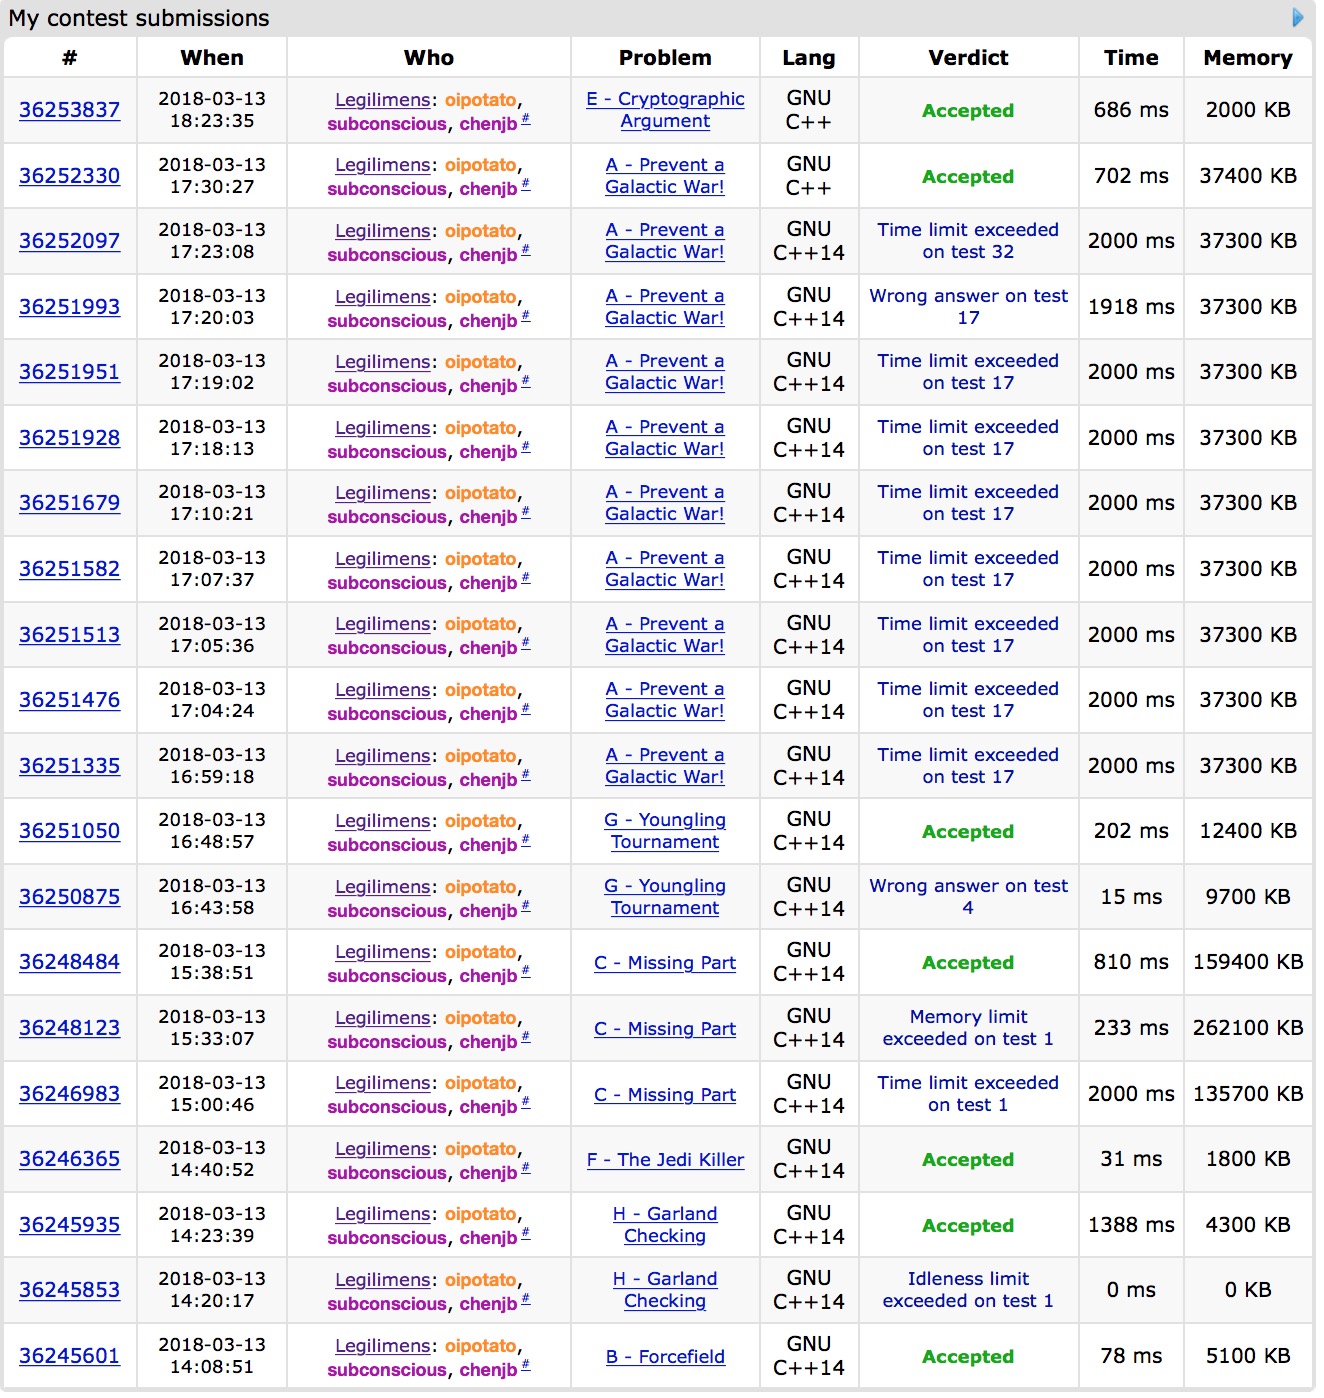Open H - Garland Checking in row 36245935
Viewport: 1324px width, 1398px height.
tap(665, 1225)
